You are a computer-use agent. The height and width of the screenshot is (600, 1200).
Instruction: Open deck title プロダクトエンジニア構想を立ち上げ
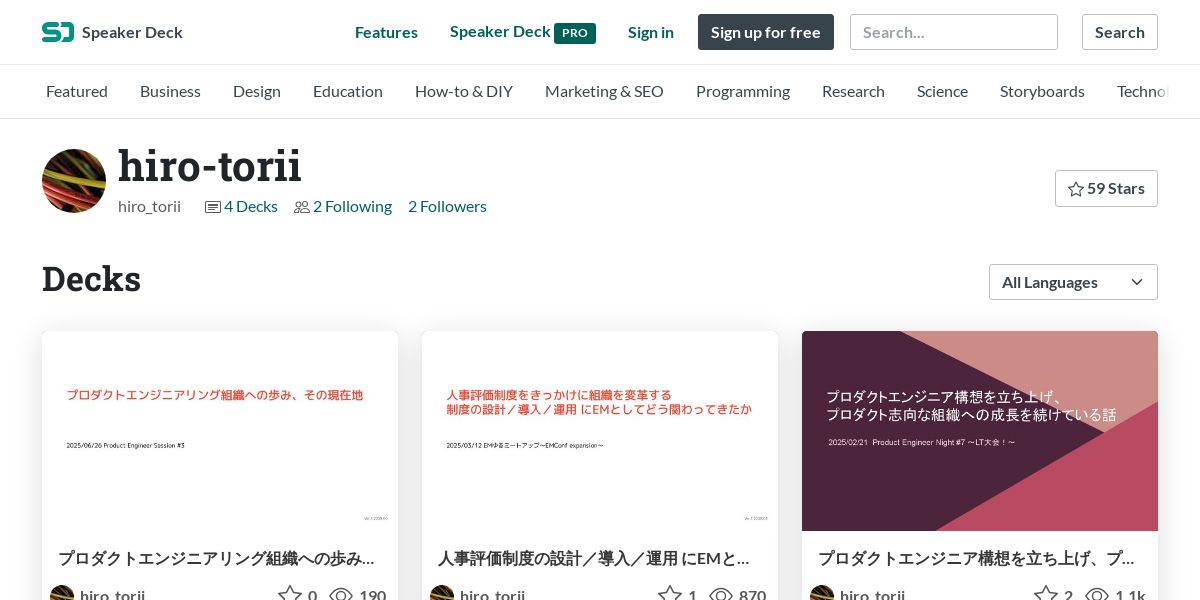[x=977, y=558]
